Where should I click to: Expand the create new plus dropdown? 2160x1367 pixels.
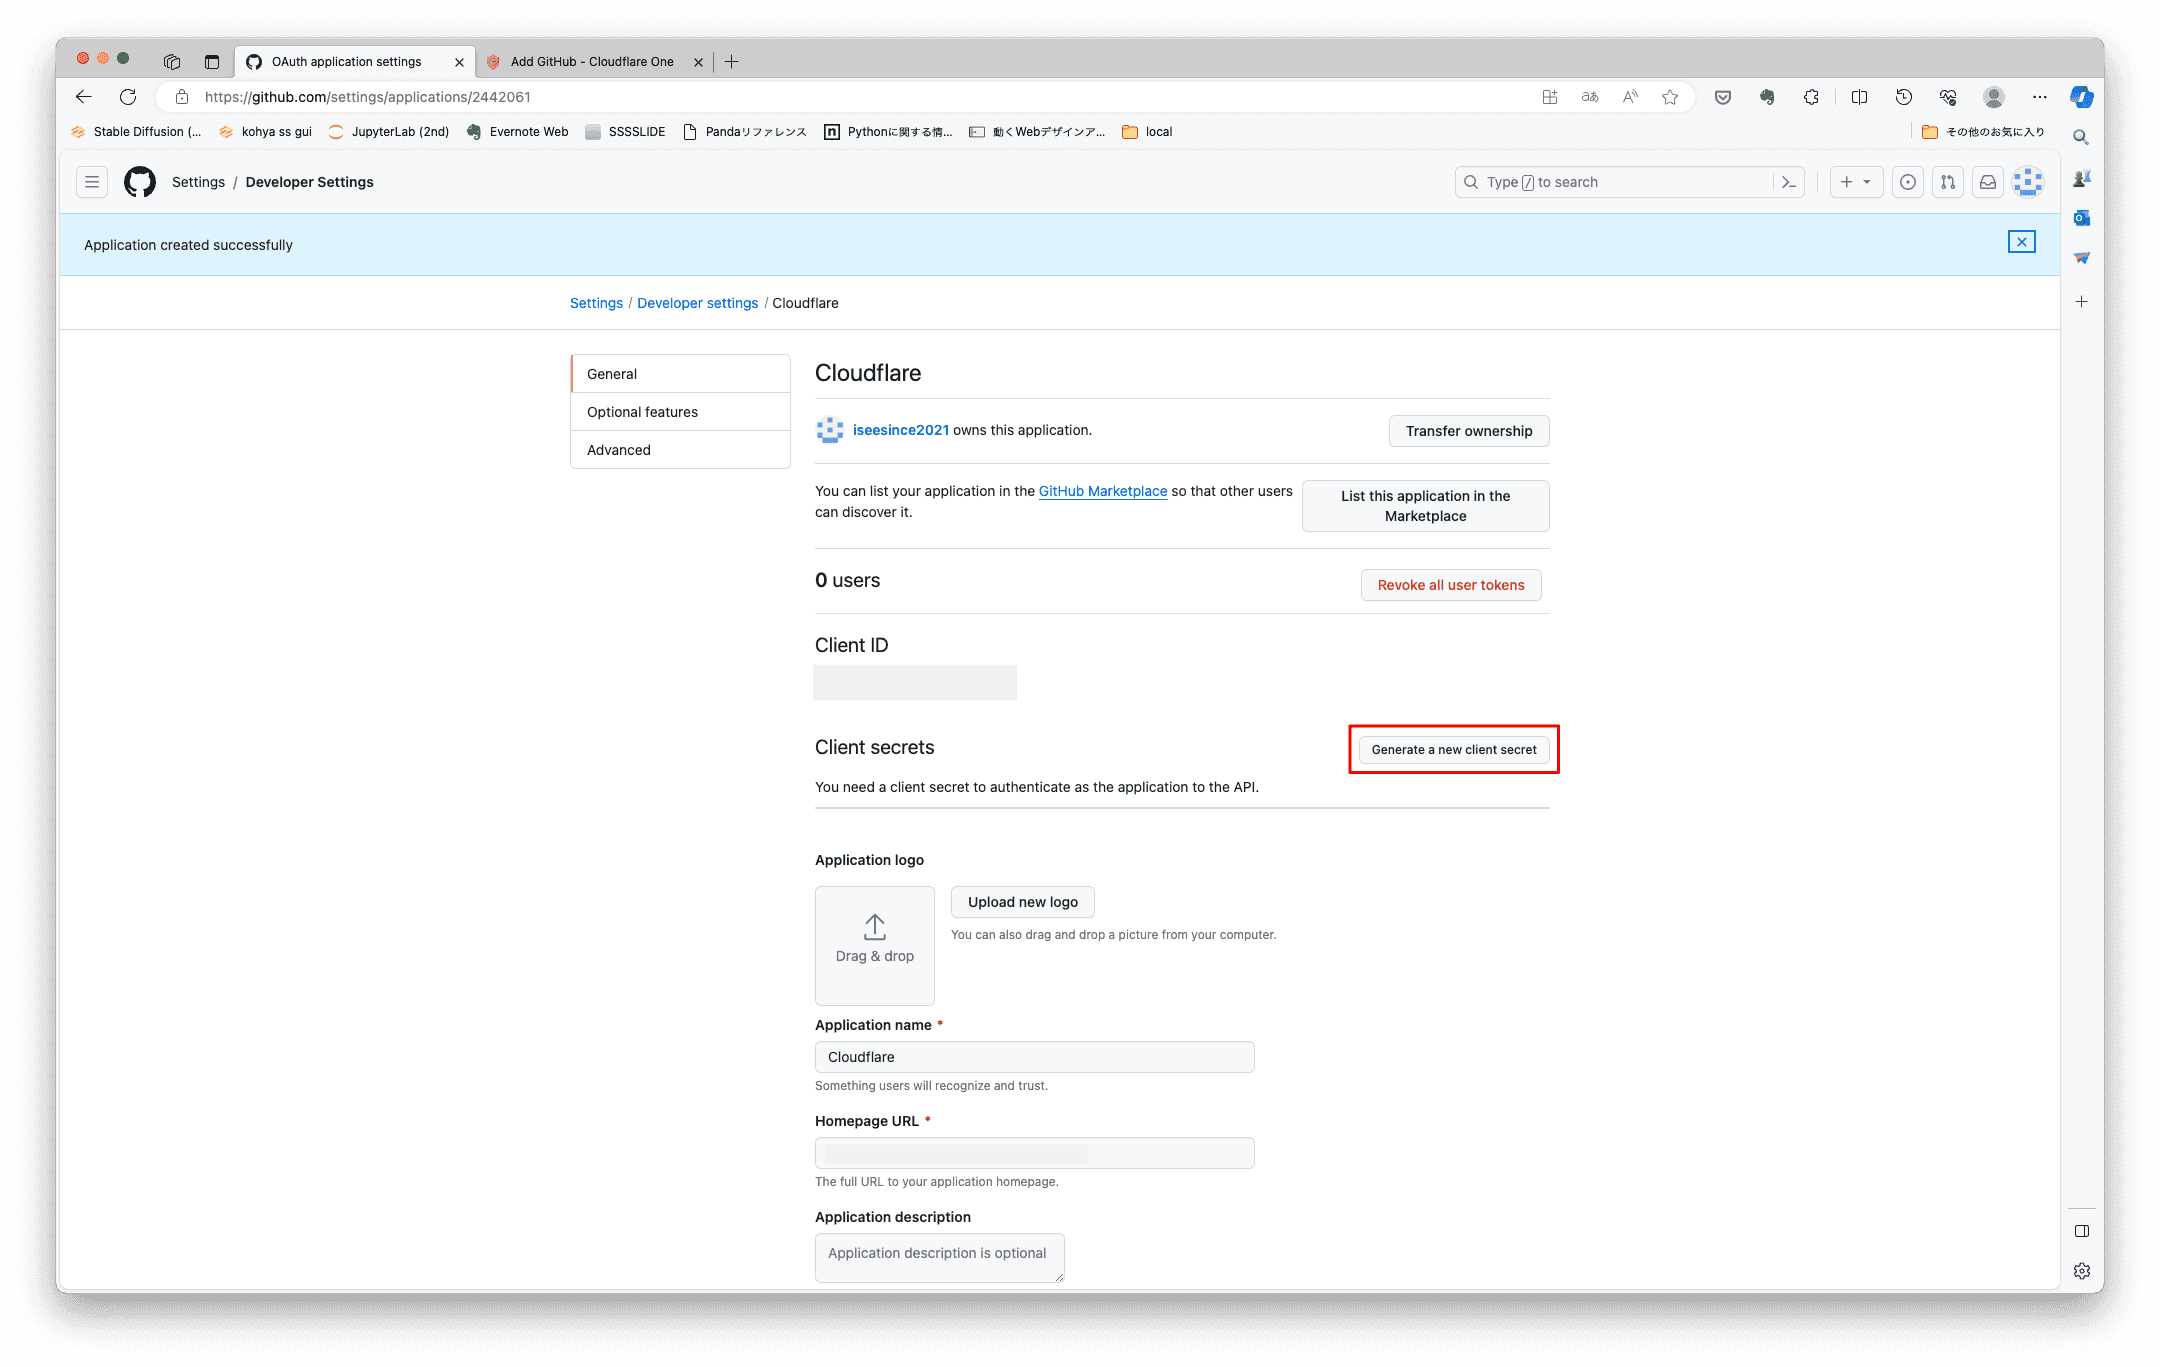click(x=1856, y=182)
